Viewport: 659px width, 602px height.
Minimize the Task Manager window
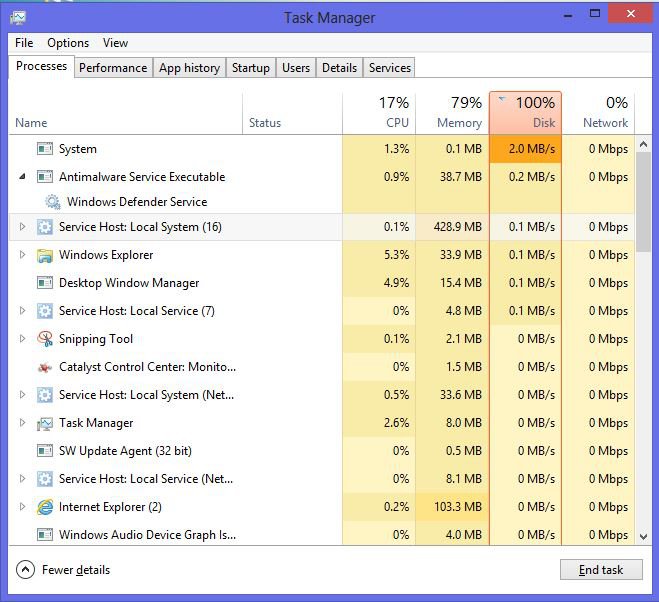[x=568, y=15]
